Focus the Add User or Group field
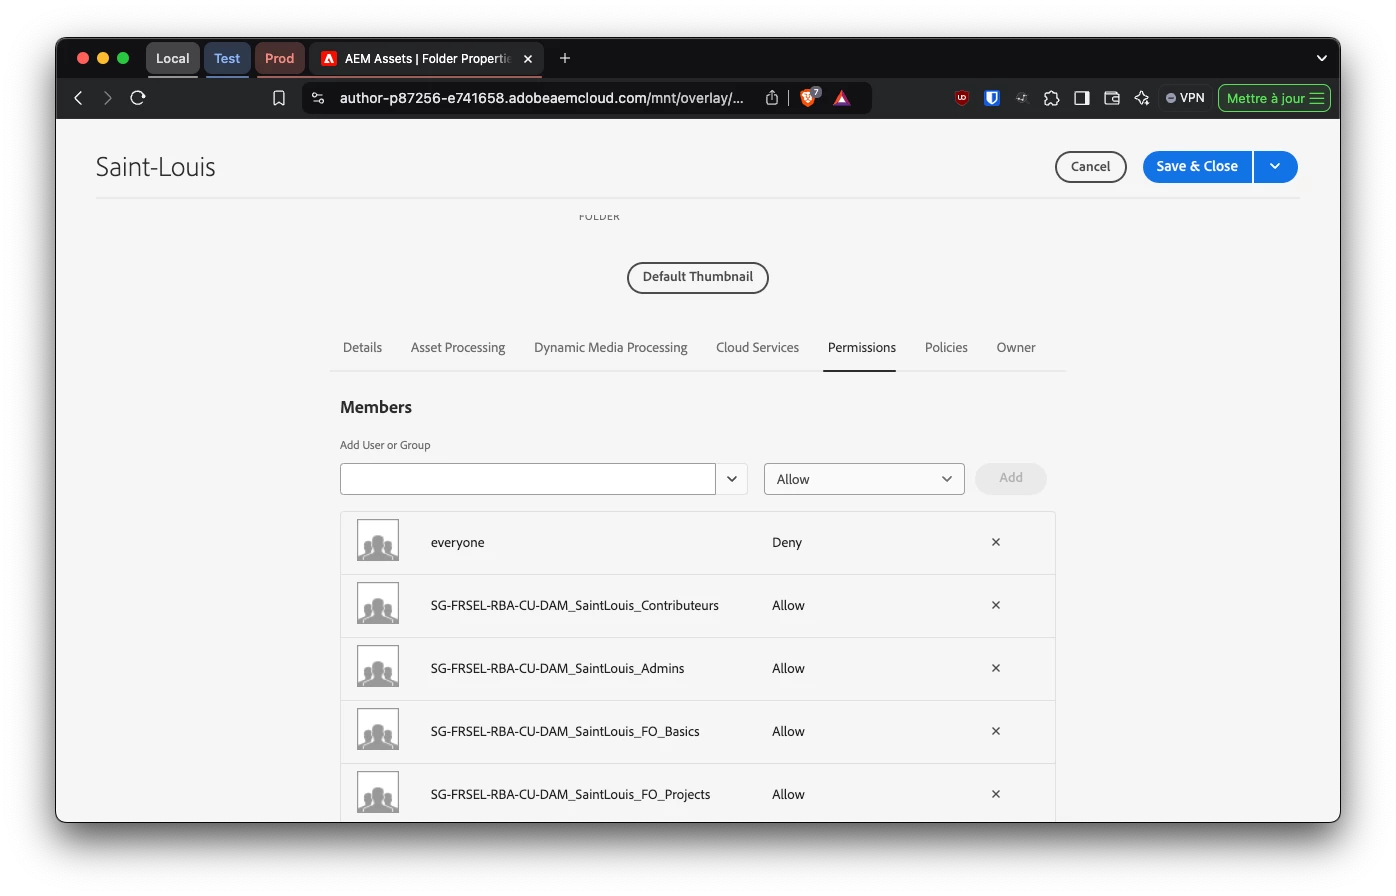Viewport: 1396px width, 896px height. tap(528, 479)
